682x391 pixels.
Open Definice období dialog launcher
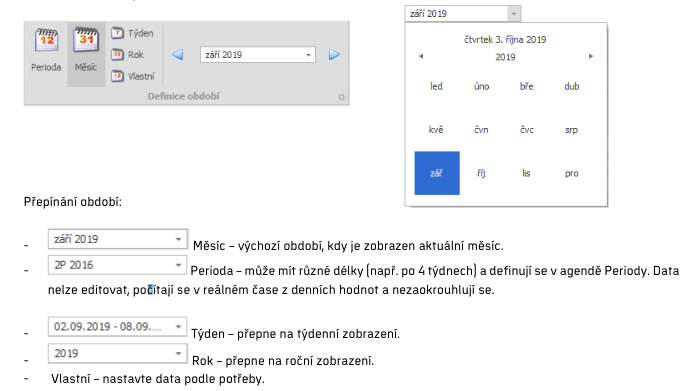342,97
